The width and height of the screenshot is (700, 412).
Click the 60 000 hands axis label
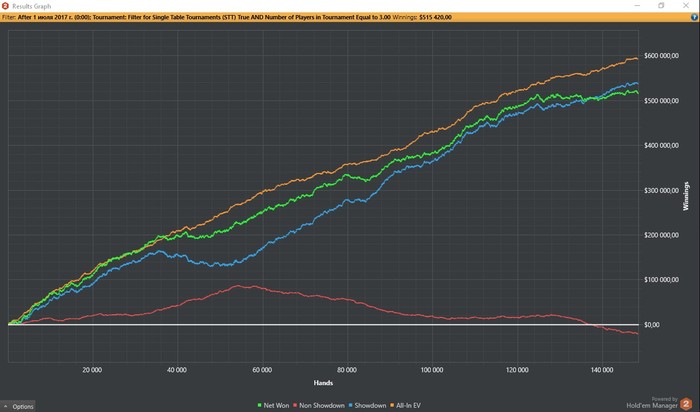262,370
